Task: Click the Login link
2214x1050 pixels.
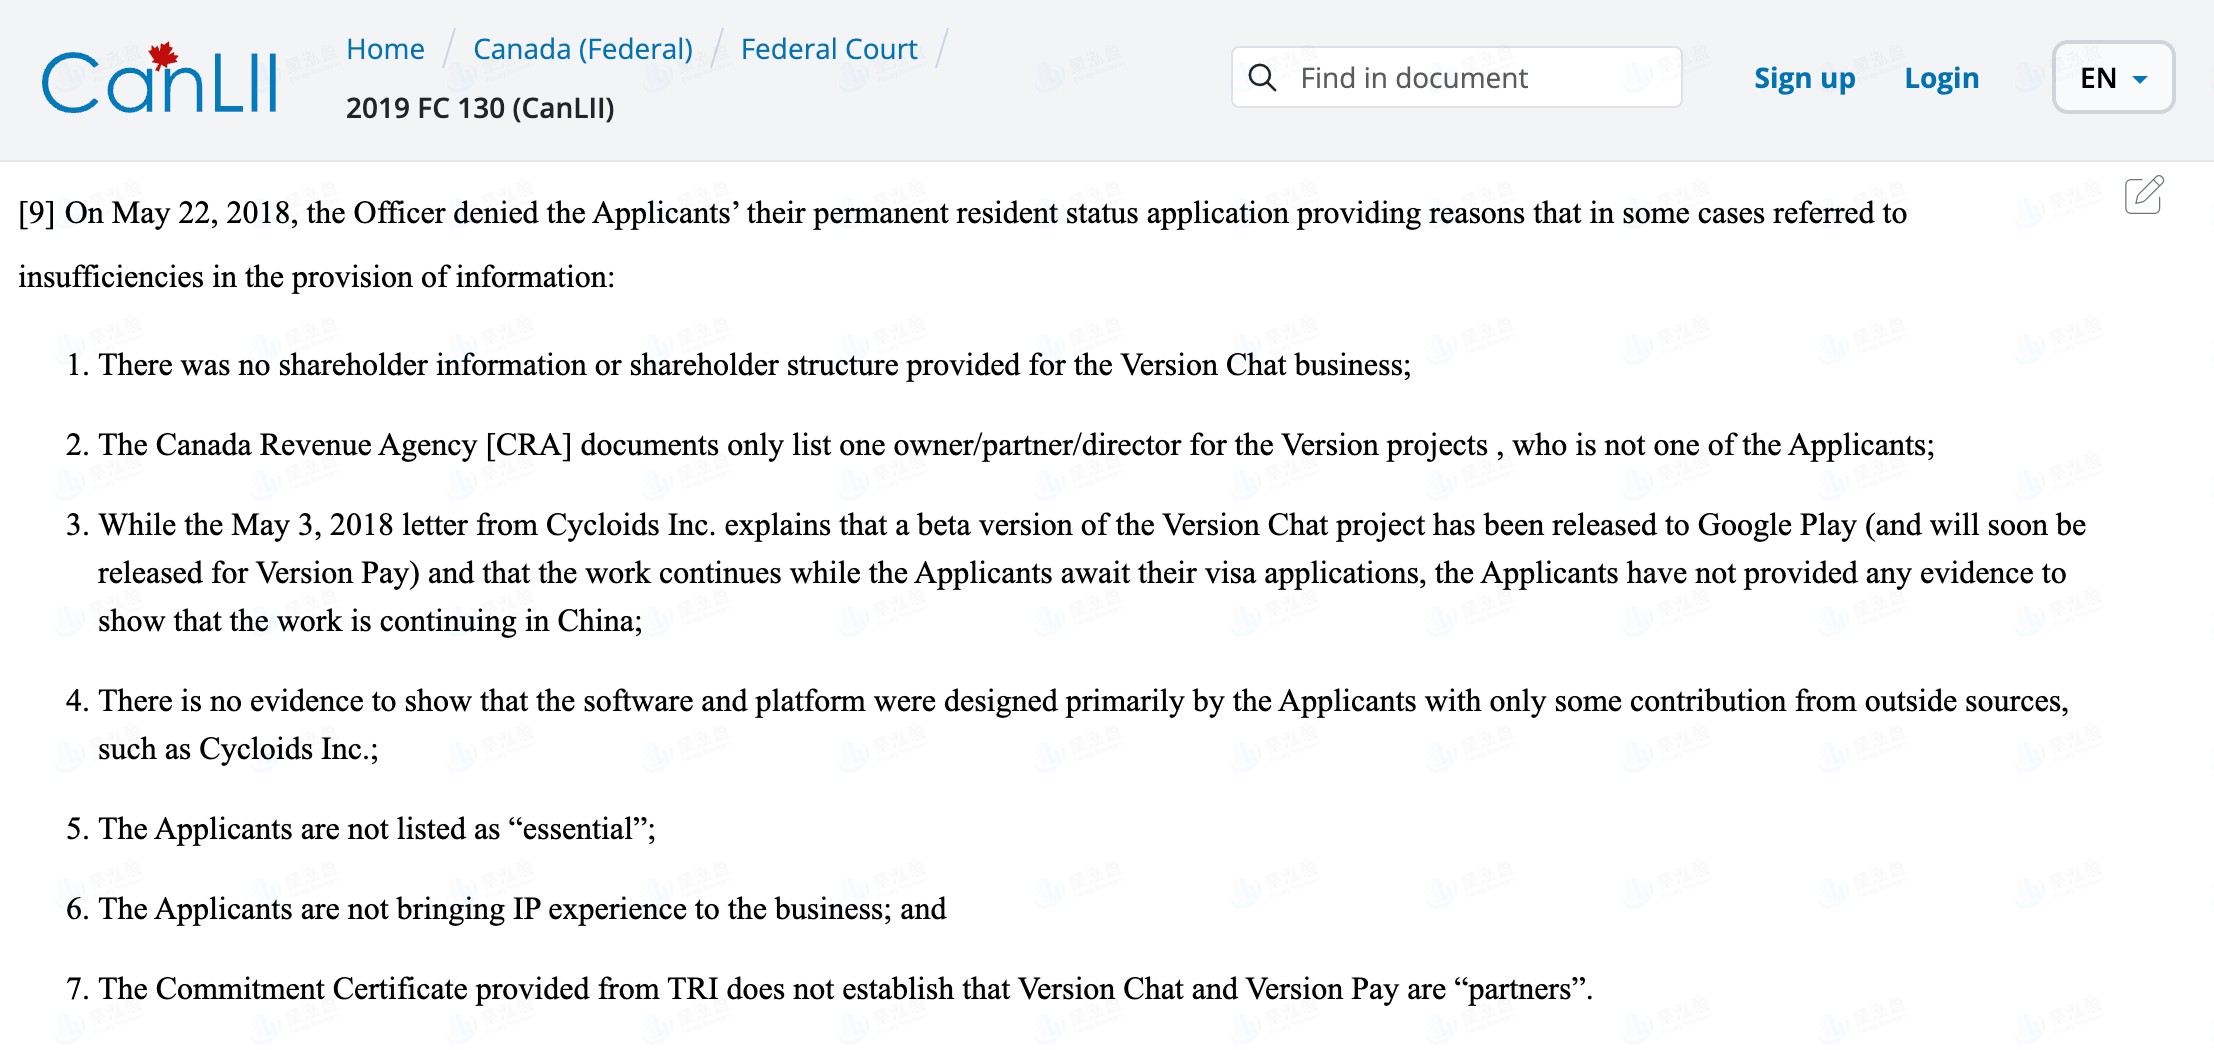Action: [x=1941, y=78]
